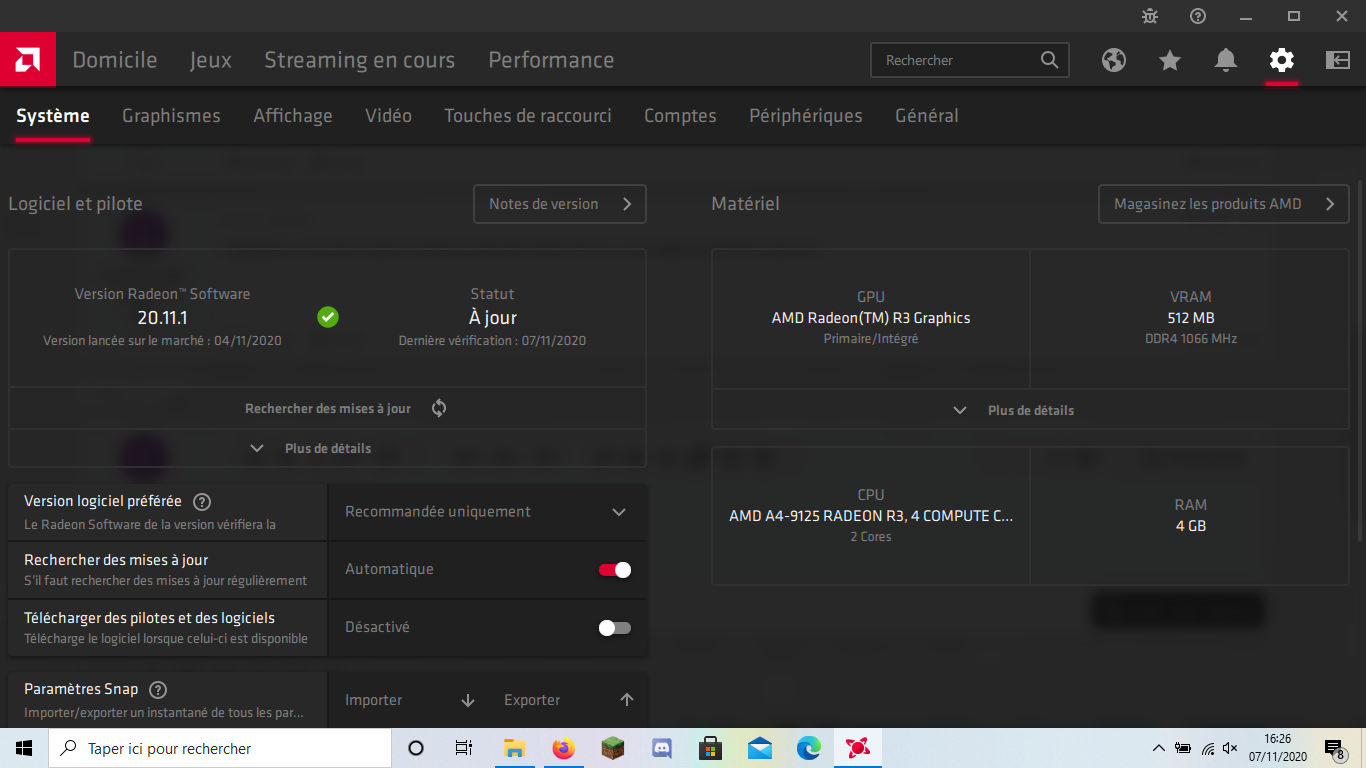Click the AMD Radeon(TM) R3 Graphics text

pos(871,318)
